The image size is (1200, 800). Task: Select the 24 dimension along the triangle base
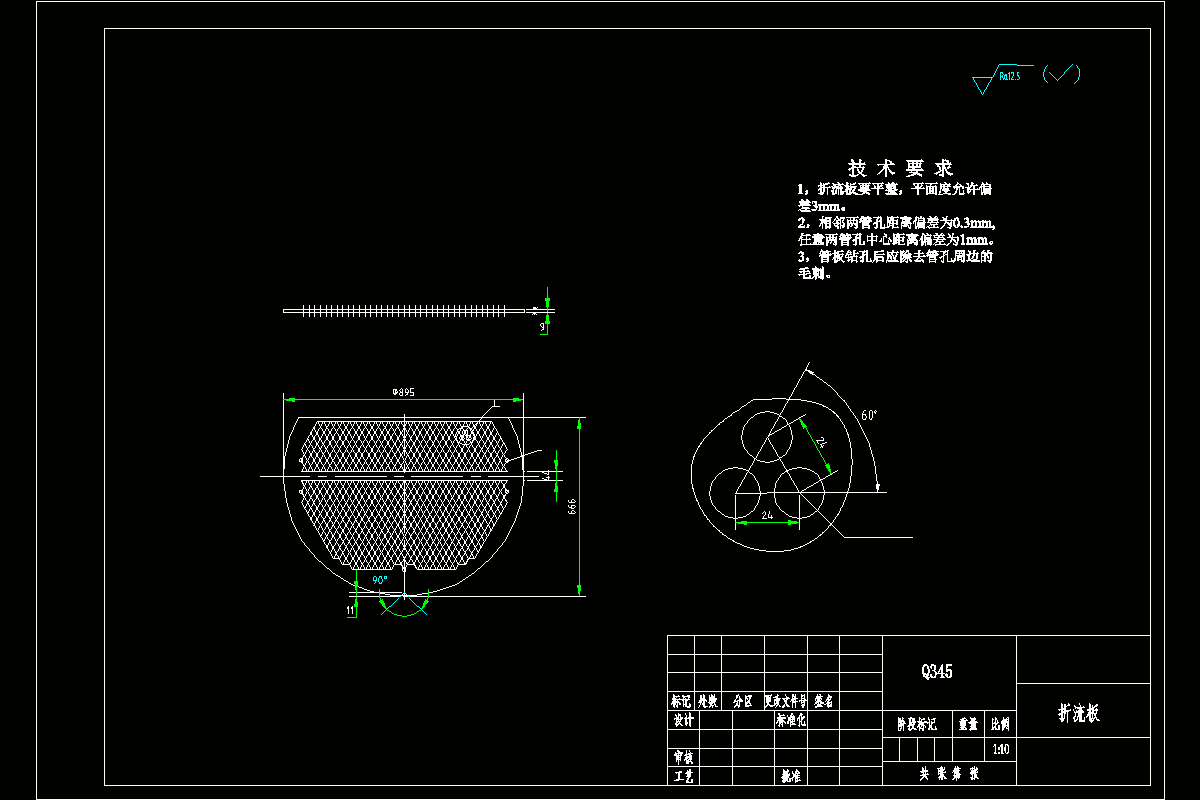[x=767, y=516]
